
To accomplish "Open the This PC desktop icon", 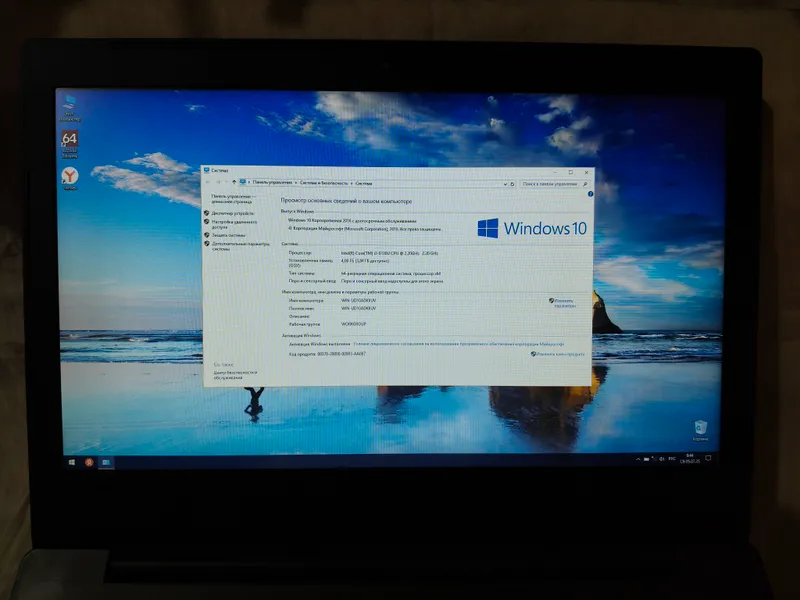I will [x=69, y=107].
